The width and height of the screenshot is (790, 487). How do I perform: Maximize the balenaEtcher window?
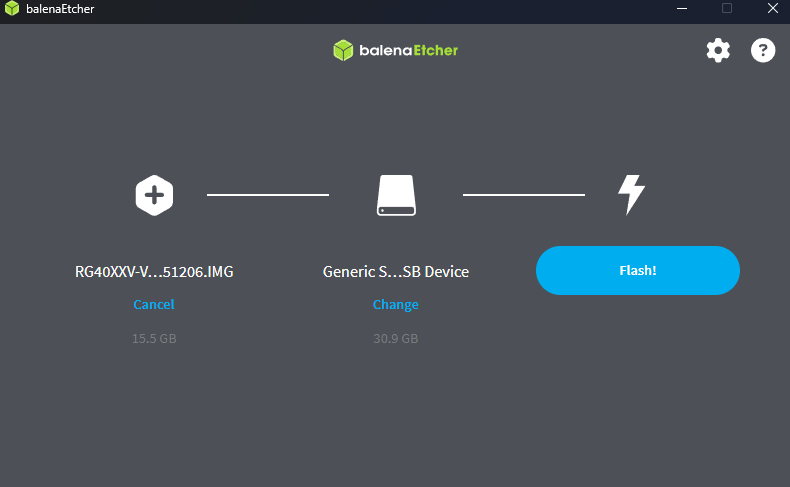(x=727, y=9)
